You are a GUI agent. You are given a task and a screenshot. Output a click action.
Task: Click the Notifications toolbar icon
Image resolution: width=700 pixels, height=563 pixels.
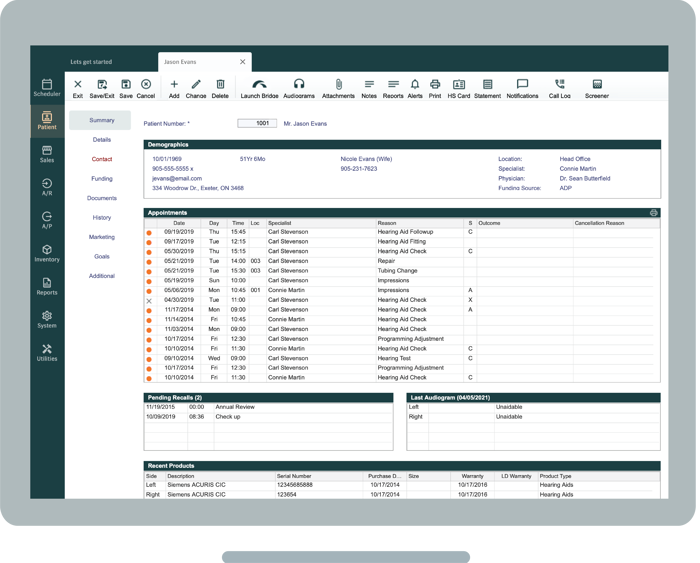pyautogui.click(x=522, y=86)
